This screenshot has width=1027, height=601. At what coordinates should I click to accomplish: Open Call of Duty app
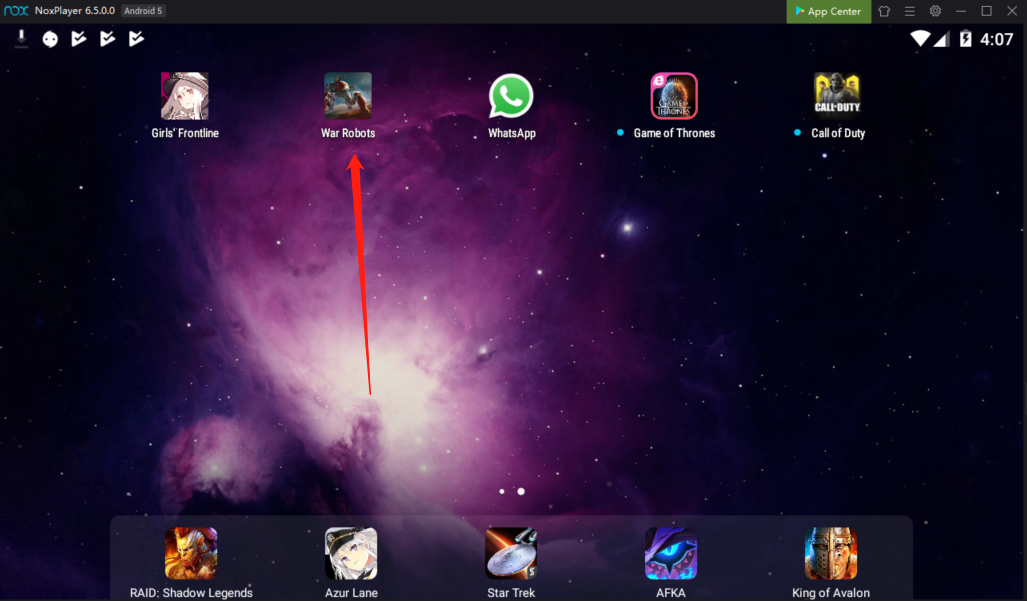tap(837, 97)
